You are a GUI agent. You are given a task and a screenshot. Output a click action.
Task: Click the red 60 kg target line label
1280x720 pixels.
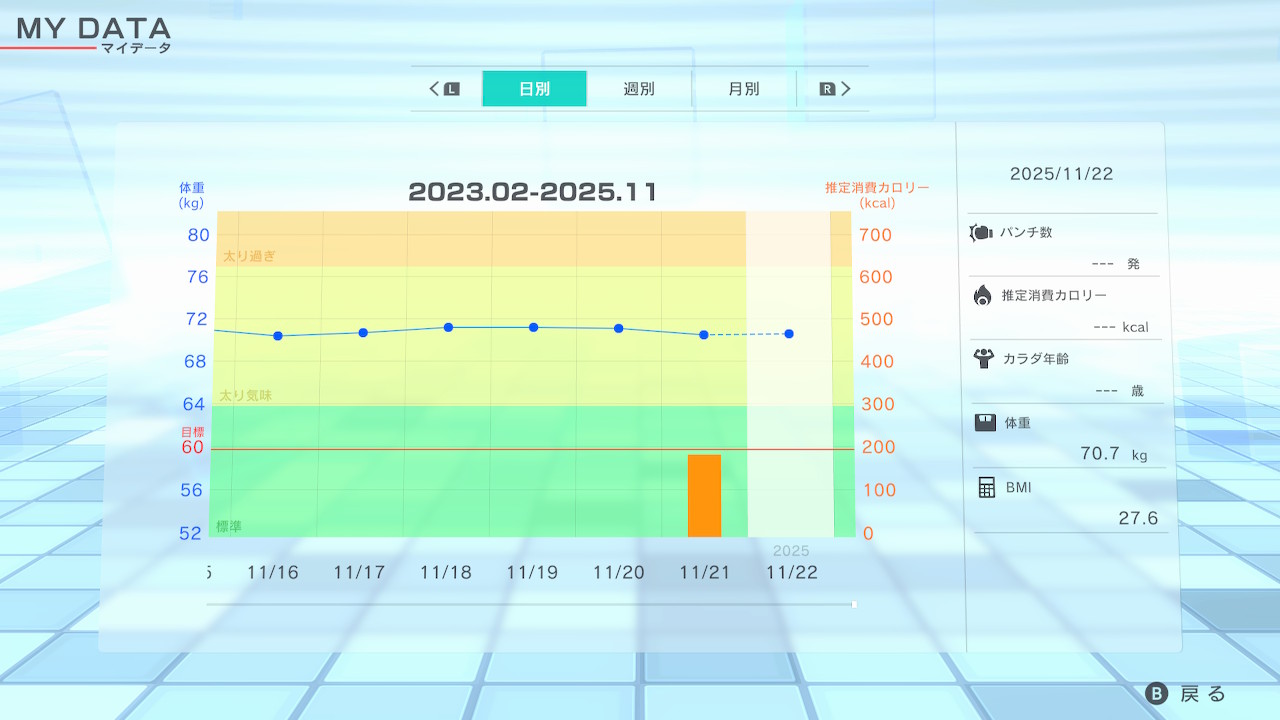(192, 447)
